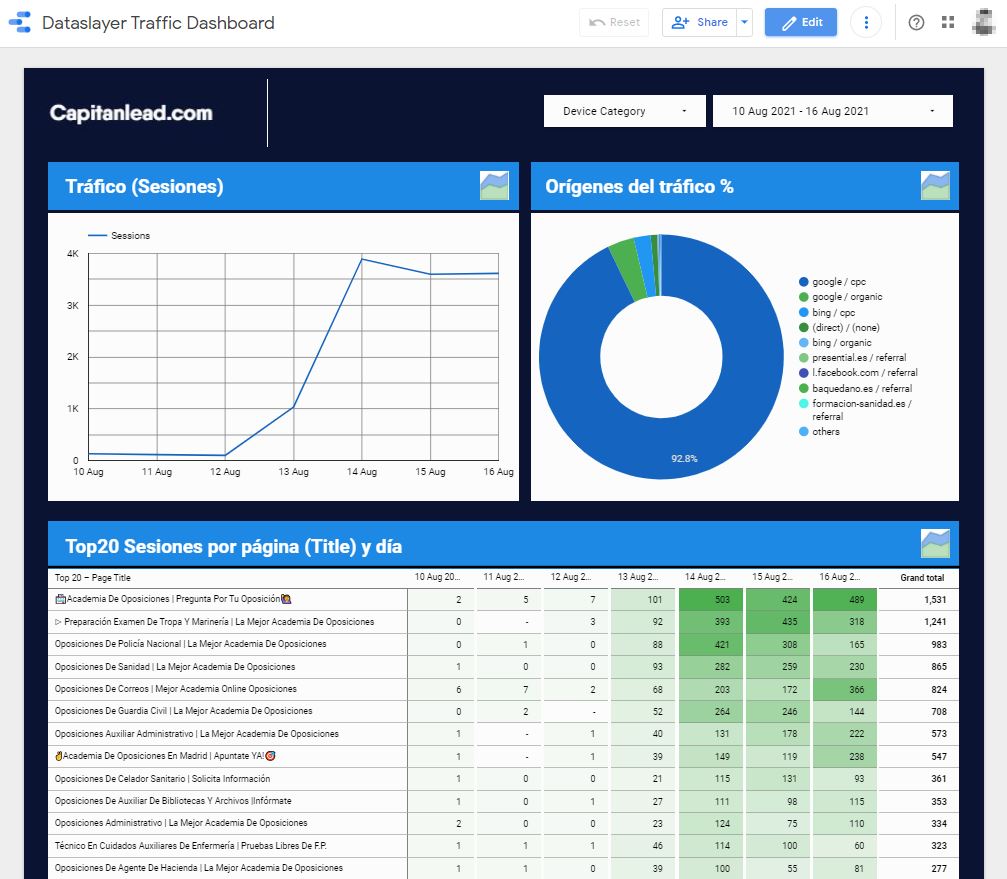This screenshot has width=1007, height=879.
Task: Open the Google apps grid
Action: (x=948, y=22)
